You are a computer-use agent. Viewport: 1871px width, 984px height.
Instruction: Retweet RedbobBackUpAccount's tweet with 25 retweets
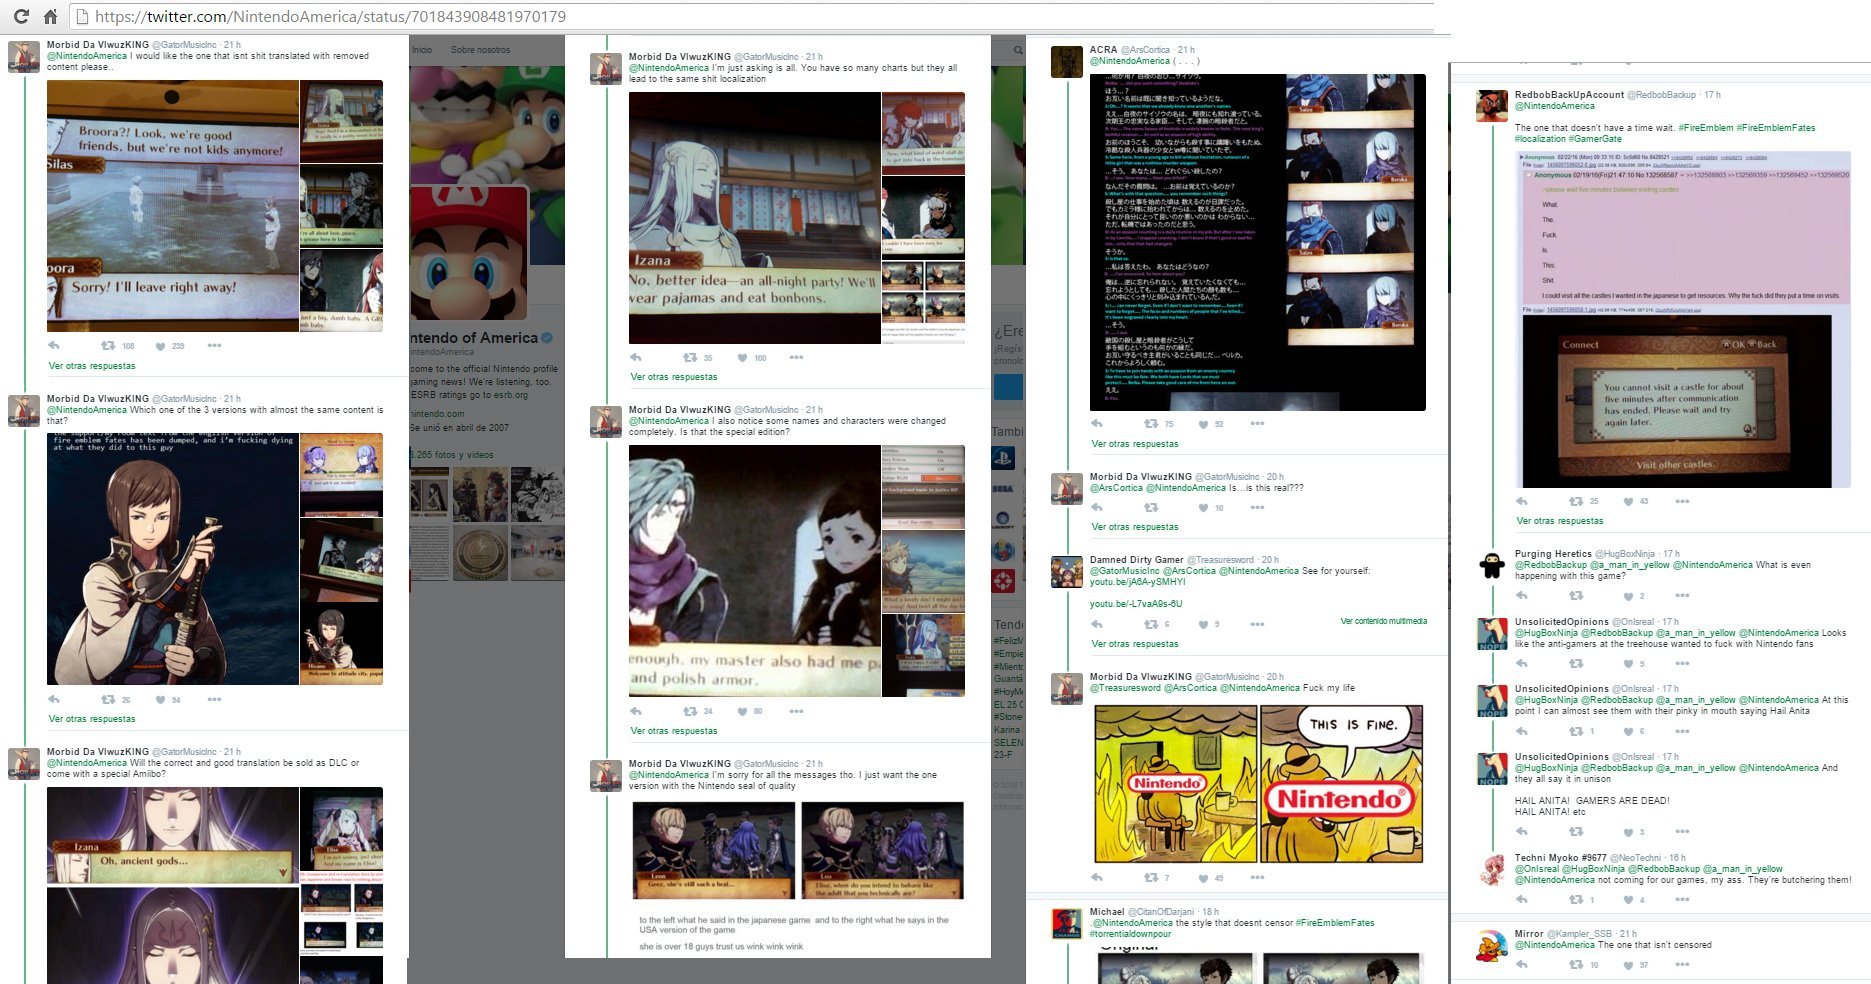tap(1576, 501)
